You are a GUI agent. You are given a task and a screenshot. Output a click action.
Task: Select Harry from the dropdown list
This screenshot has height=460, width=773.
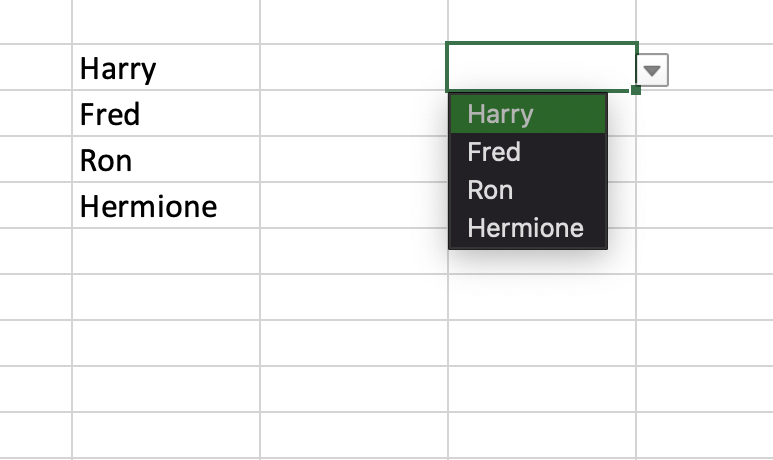pyautogui.click(x=528, y=114)
